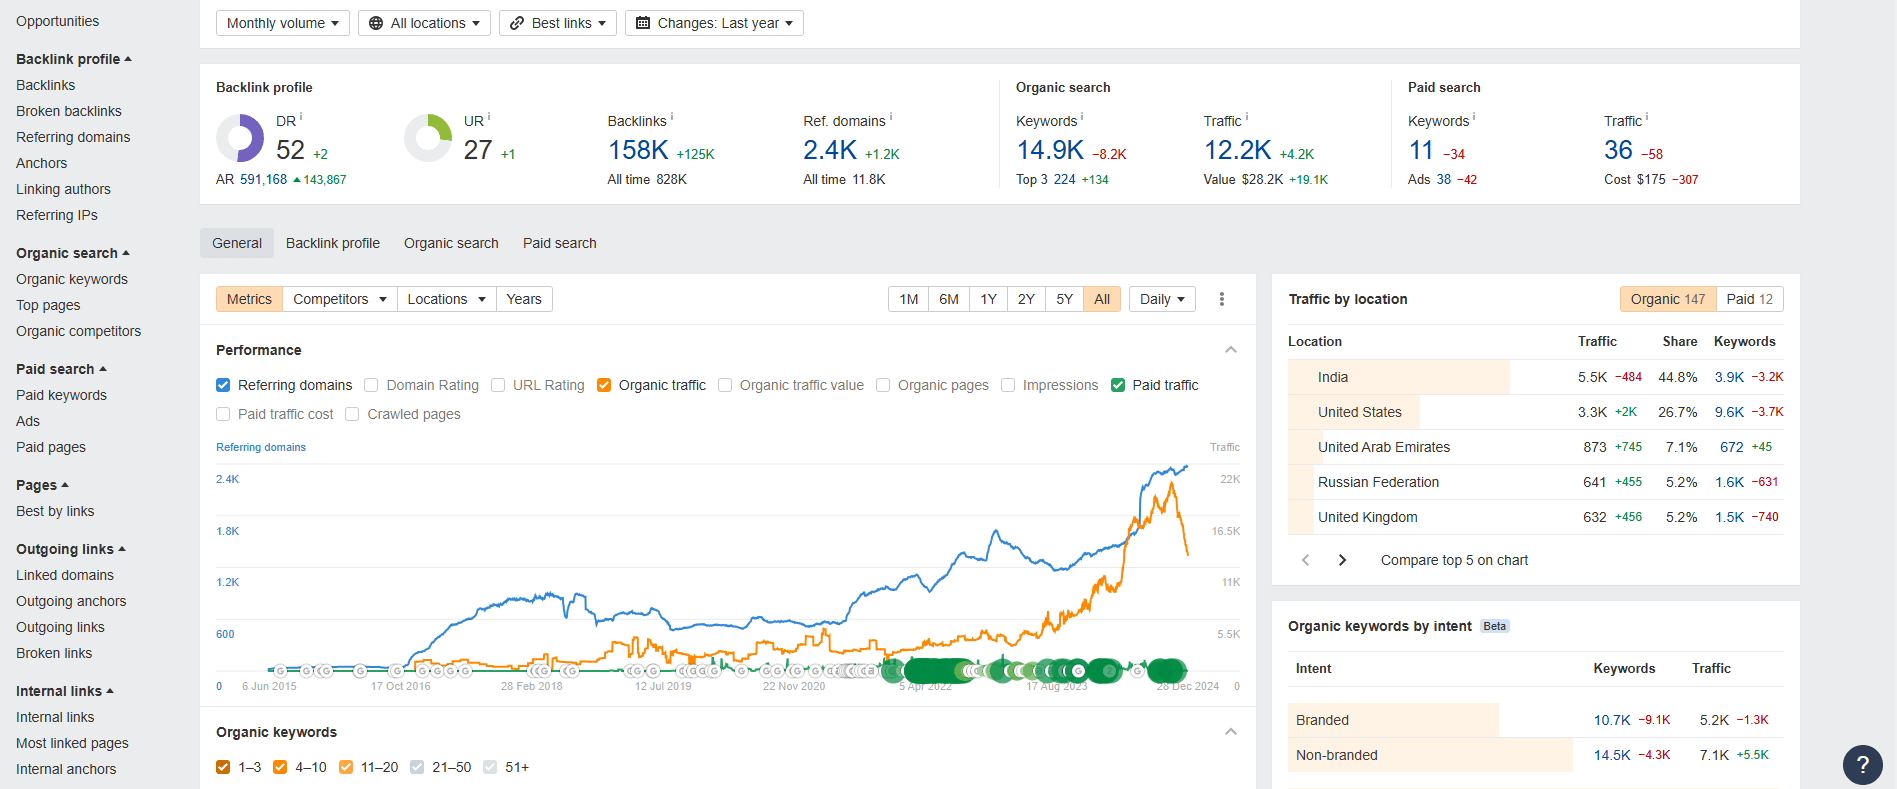Disable the Paid traffic checkbox
Screen dimensions: 1897x789
point(1118,385)
